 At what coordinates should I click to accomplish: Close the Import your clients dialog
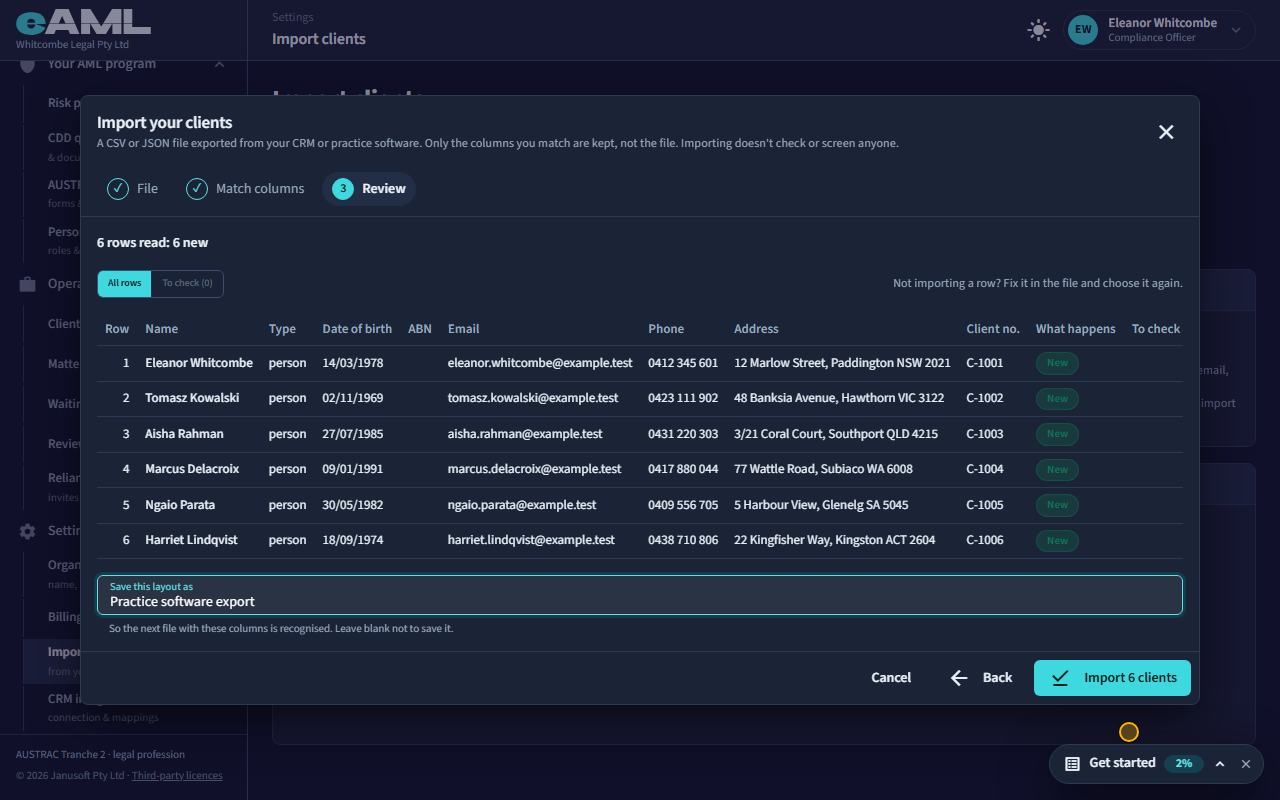1166,132
